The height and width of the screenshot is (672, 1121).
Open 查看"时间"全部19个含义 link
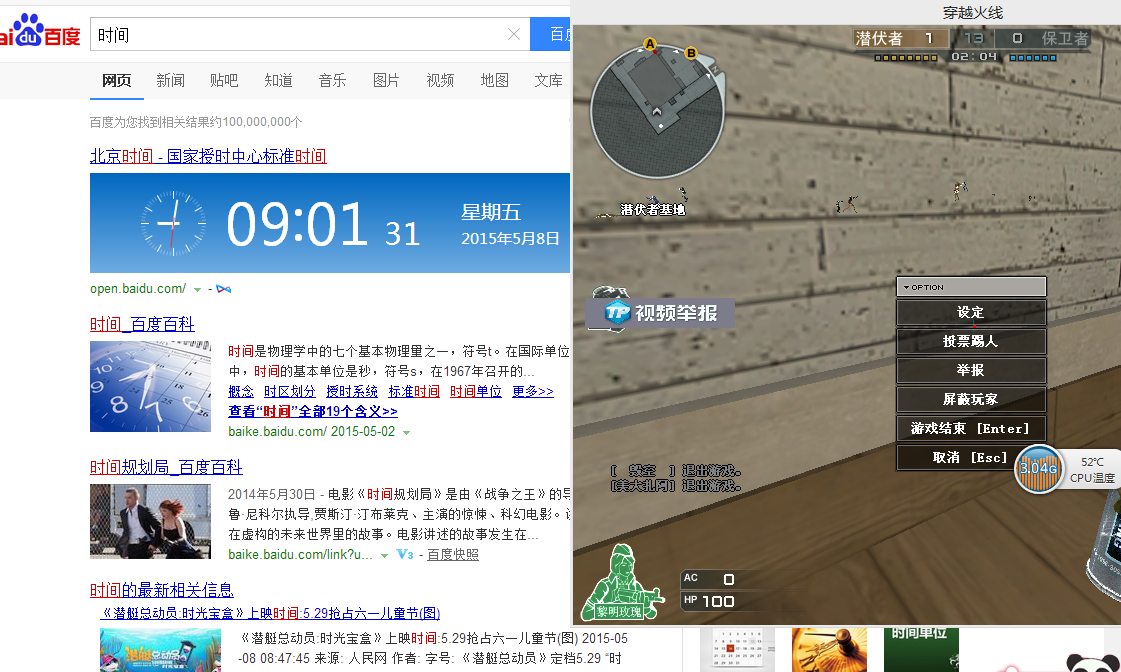(313, 412)
